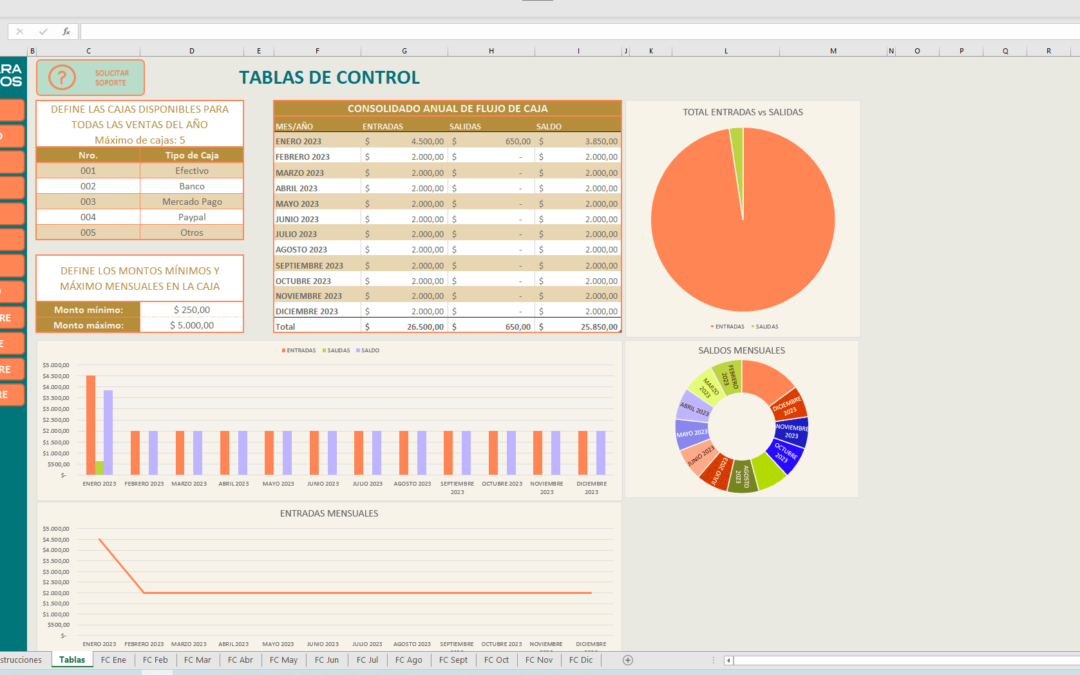Screen dimensions: 1080x675
Task: Select the Mercado Pago caja type cell
Action: (191, 201)
